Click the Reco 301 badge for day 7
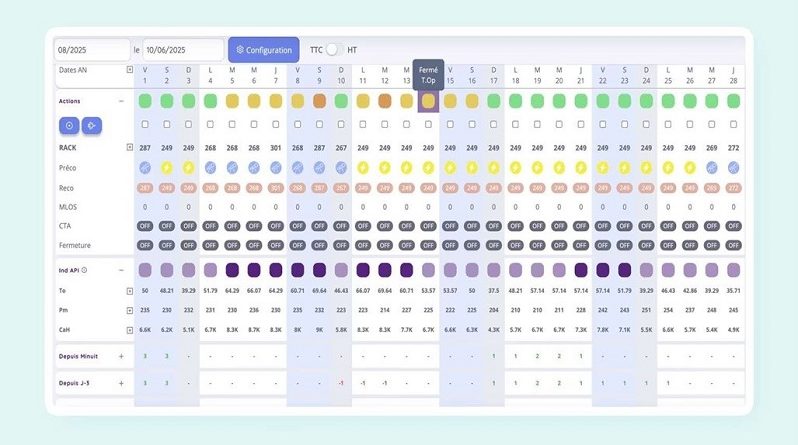This screenshot has width=798, height=445. click(x=276, y=188)
